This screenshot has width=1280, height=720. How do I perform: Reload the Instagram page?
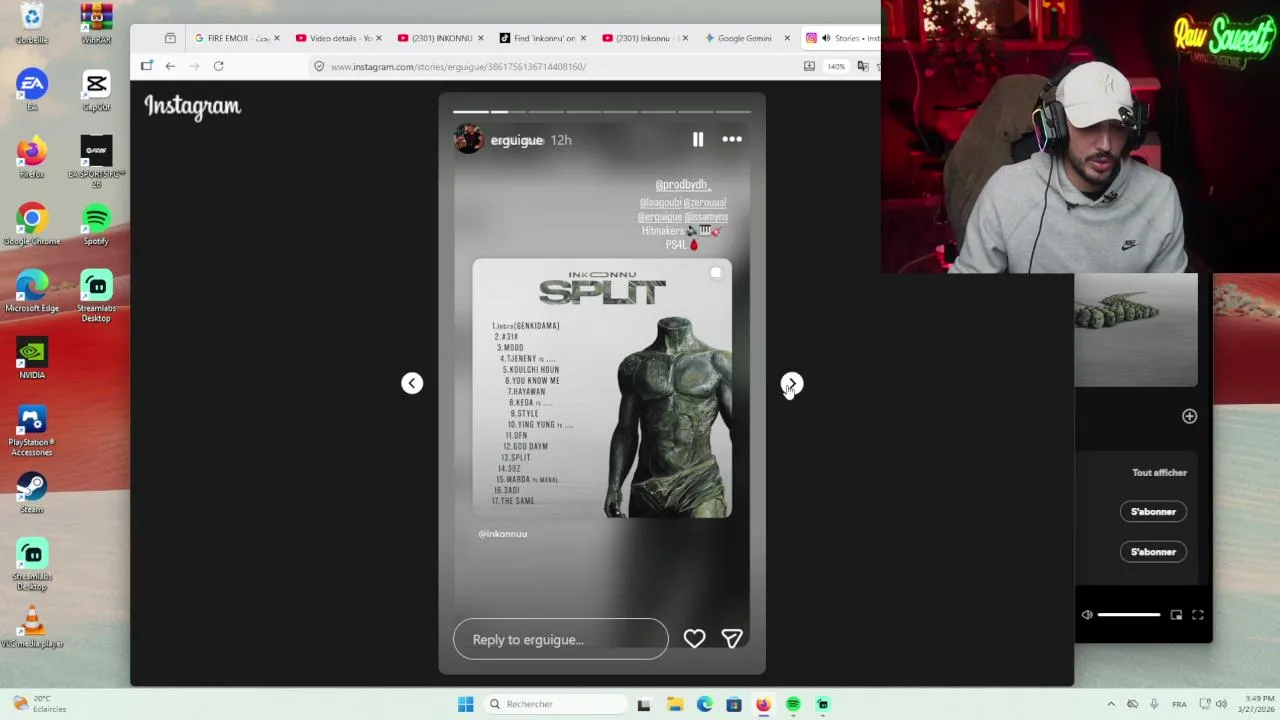pos(218,66)
